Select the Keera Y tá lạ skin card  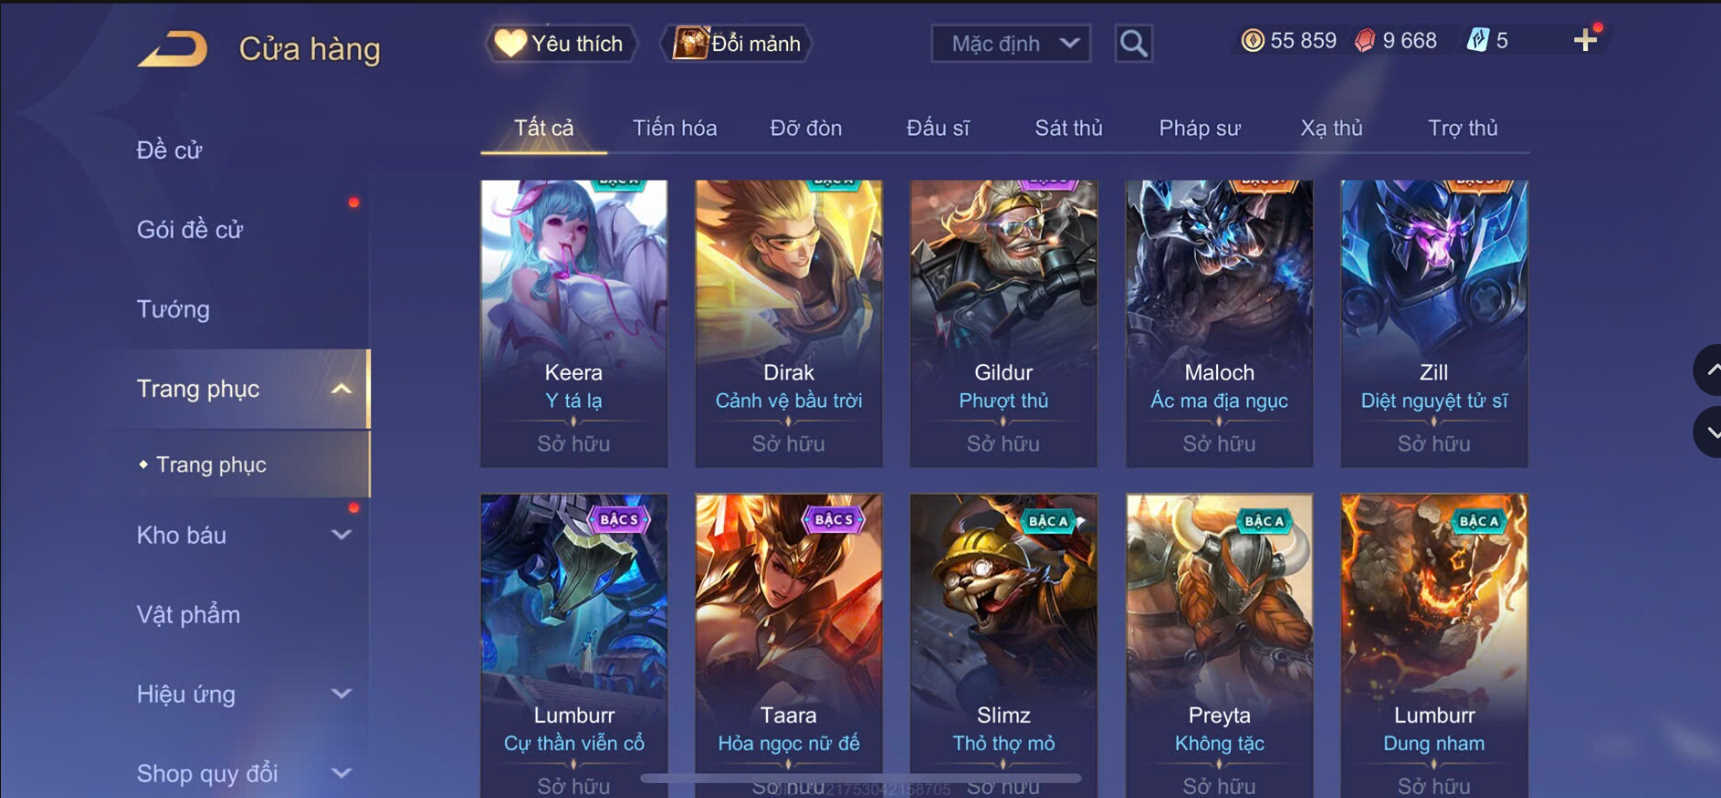pyautogui.click(x=574, y=323)
